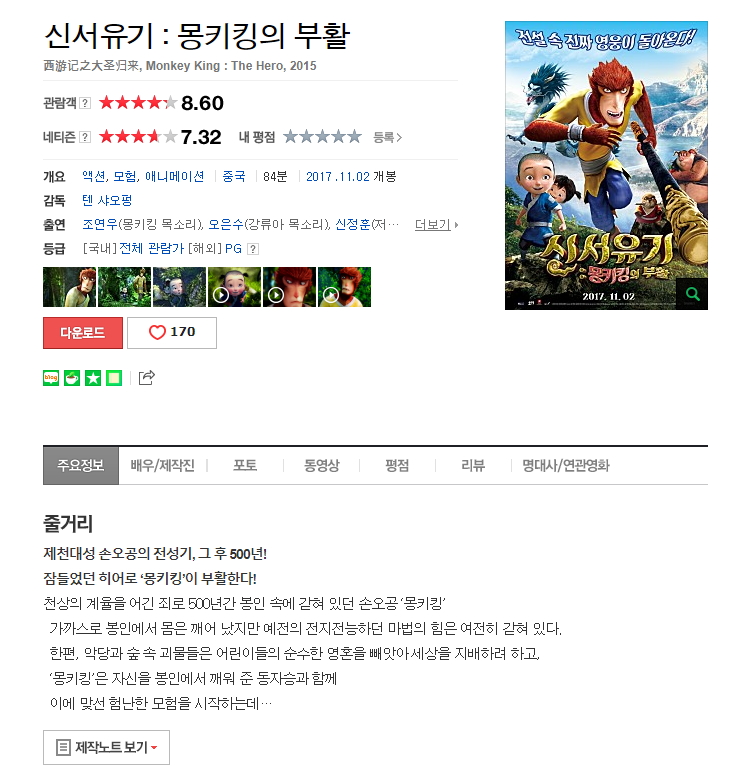Share to cafe via the cup icon
The width and height of the screenshot is (752, 773).
tap(72, 378)
